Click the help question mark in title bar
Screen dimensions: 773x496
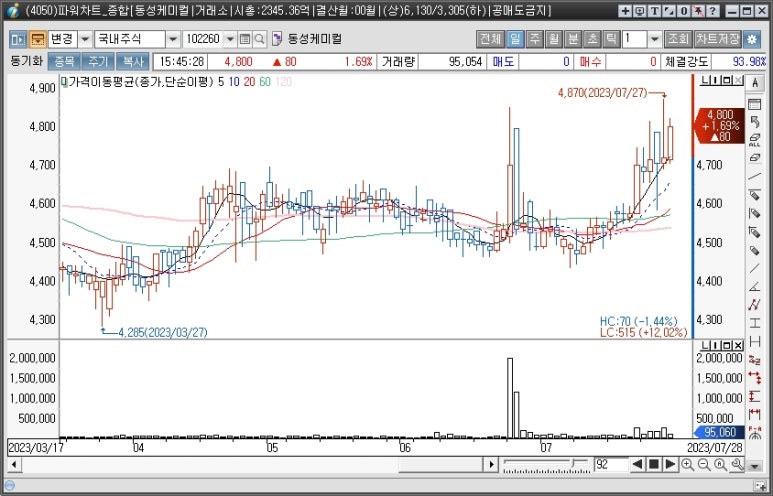point(712,10)
